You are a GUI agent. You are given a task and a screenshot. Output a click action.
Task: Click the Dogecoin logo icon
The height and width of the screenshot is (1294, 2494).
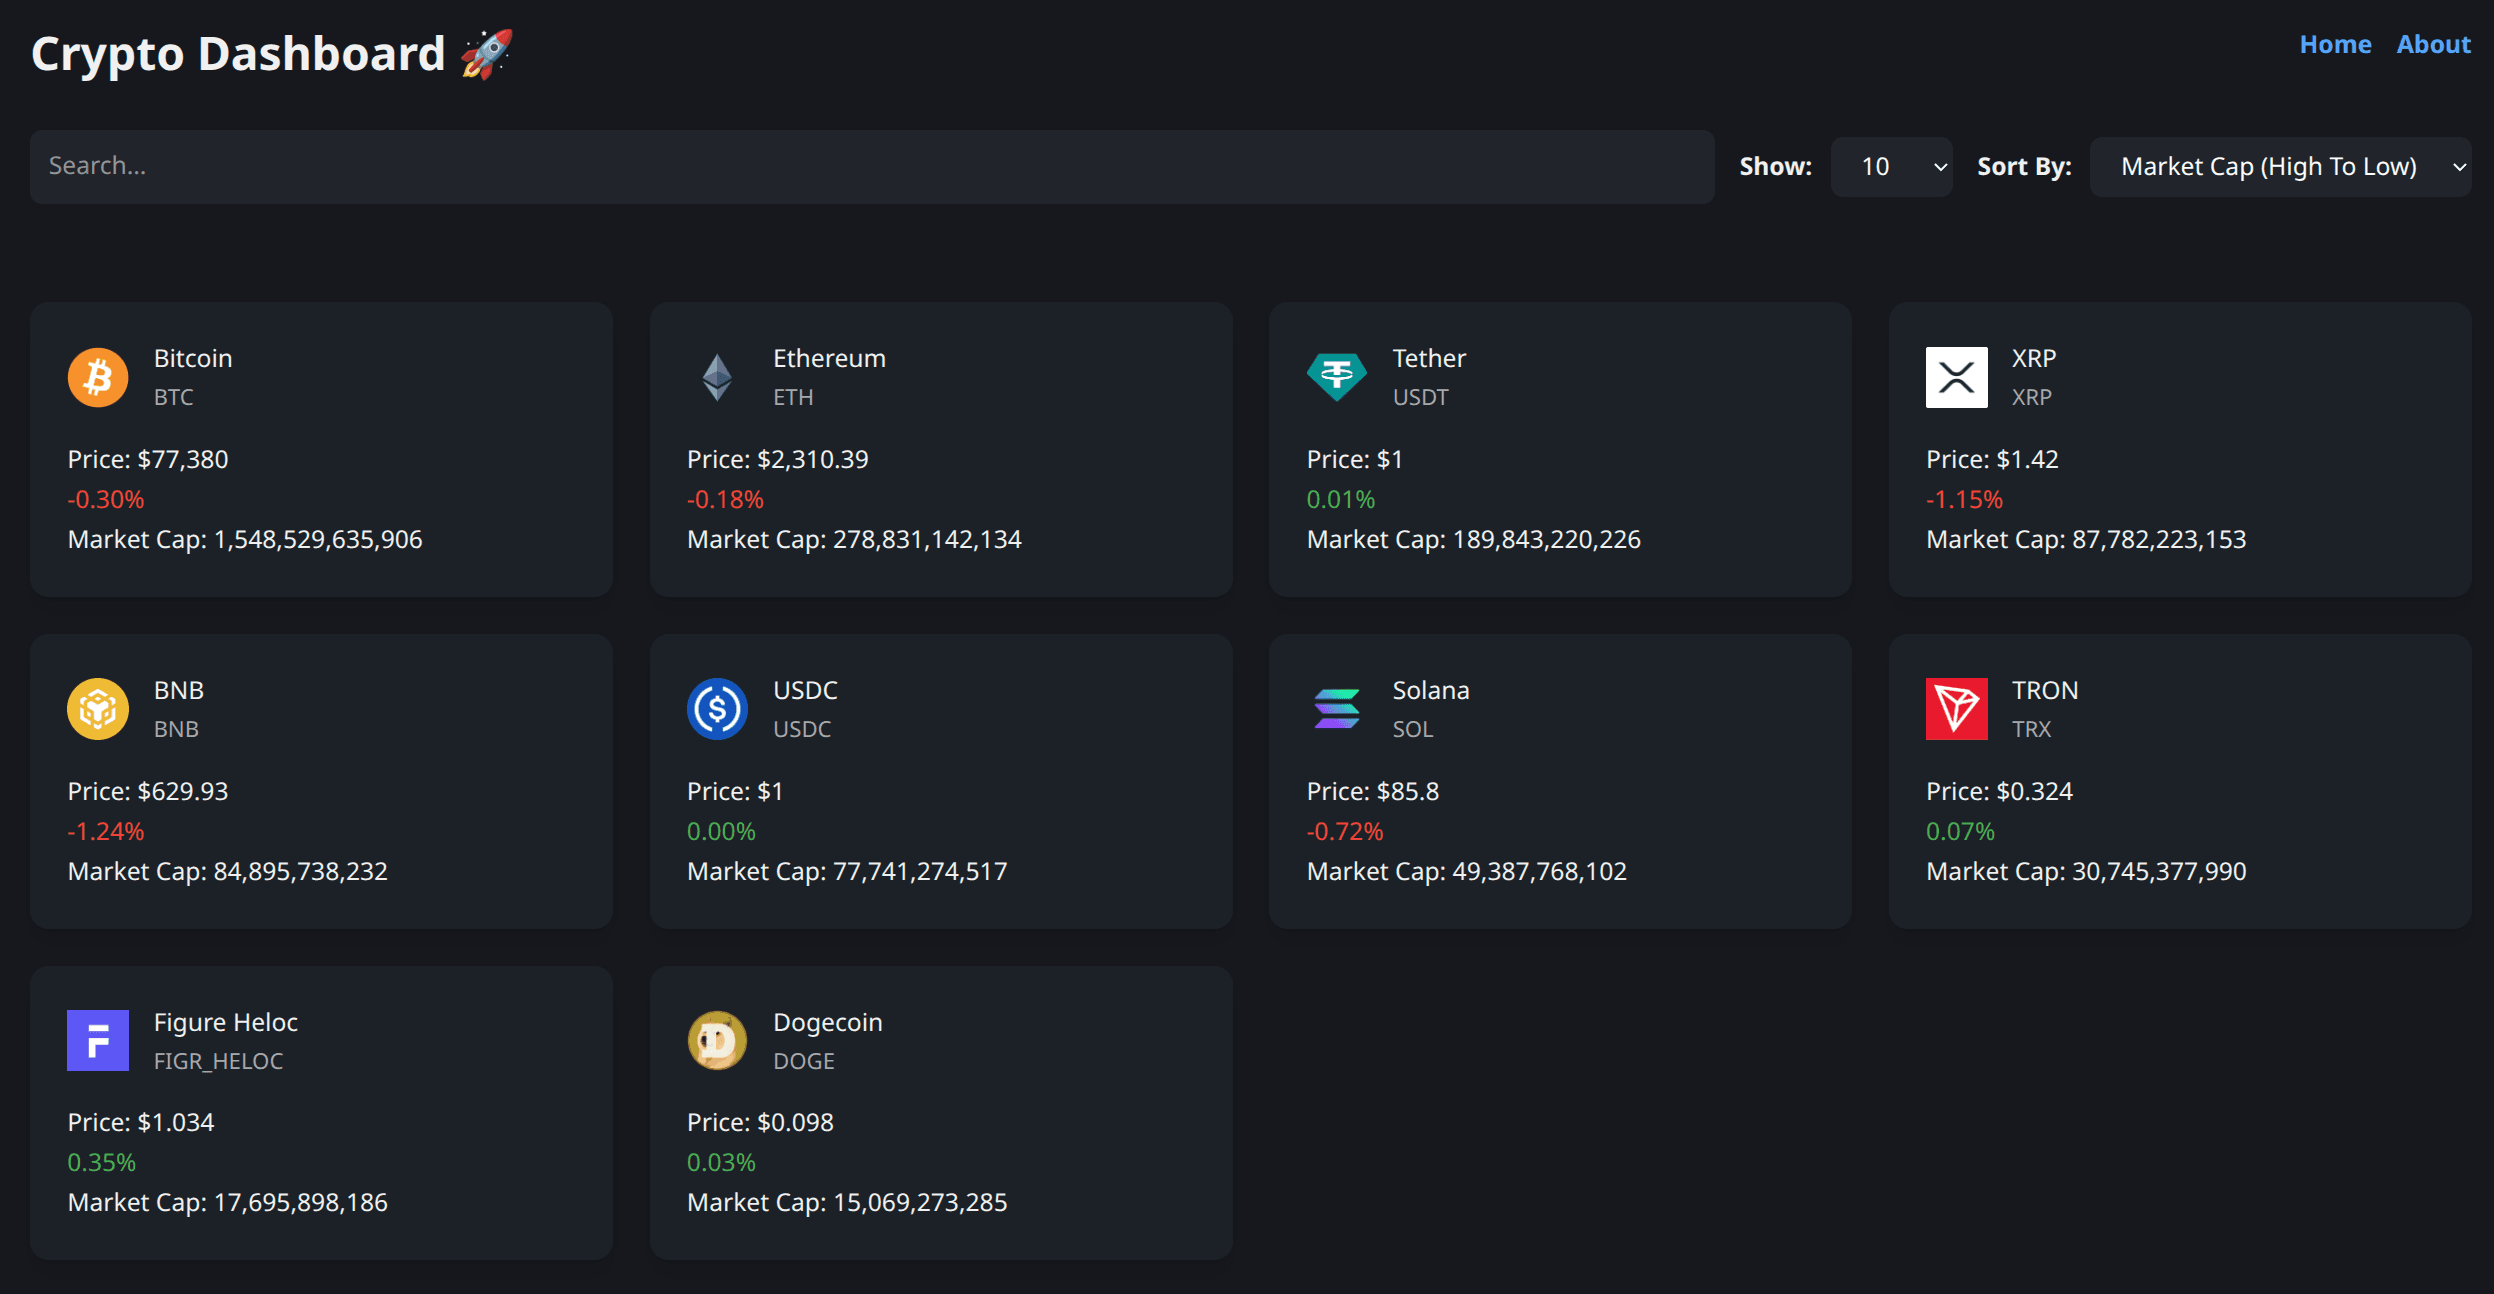pos(716,1040)
